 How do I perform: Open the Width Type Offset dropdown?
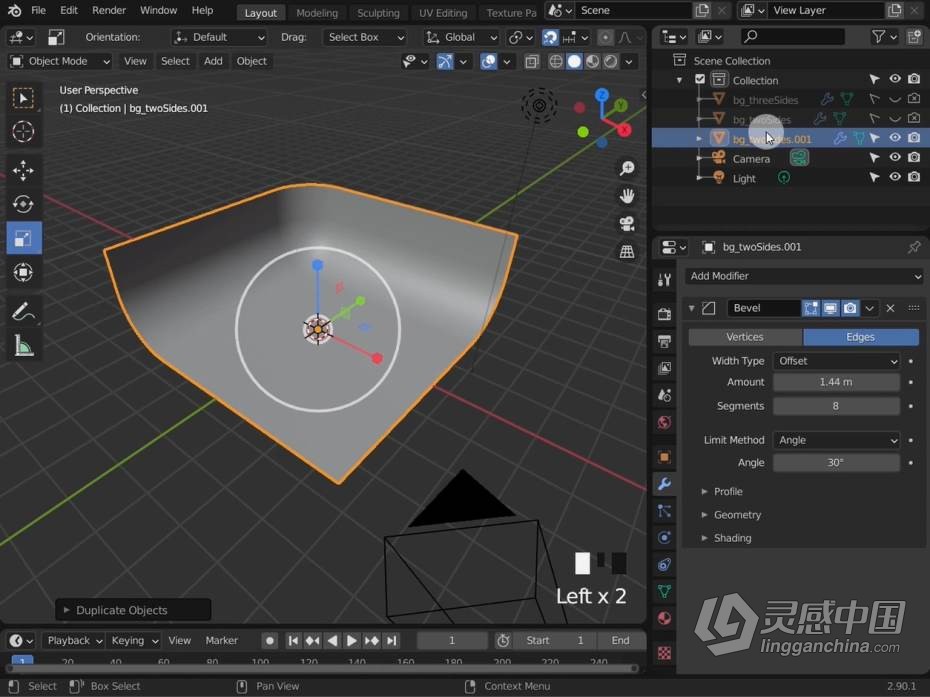[837, 361]
